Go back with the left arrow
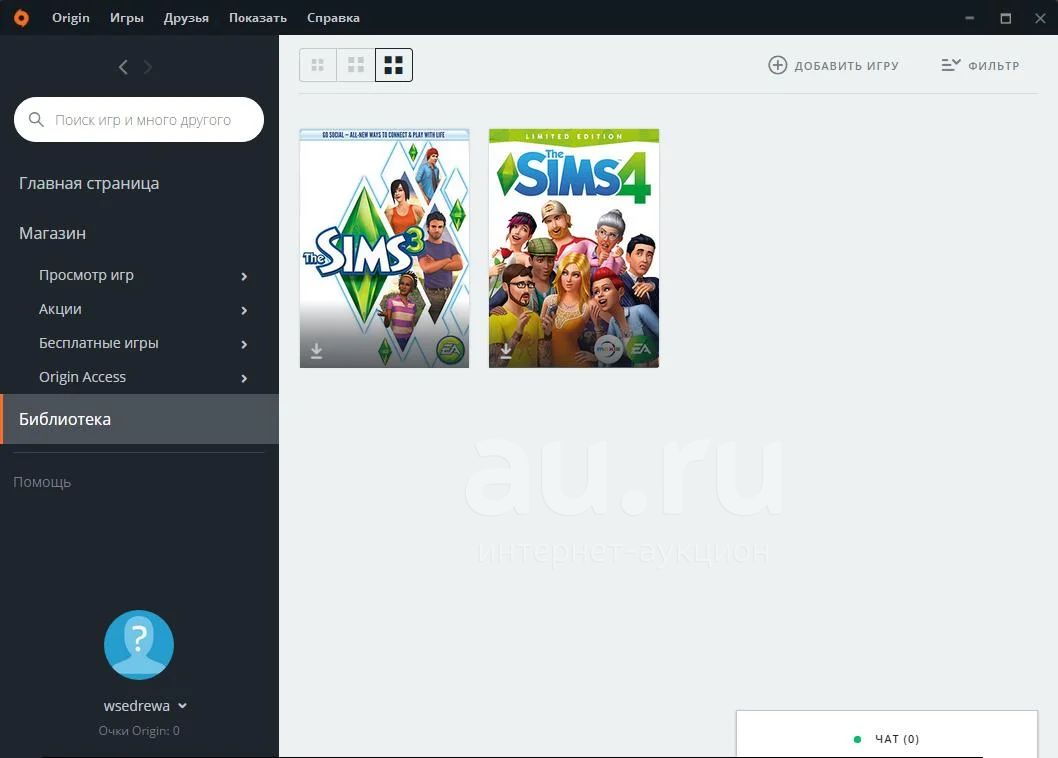1058x758 pixels. point(123,67)
